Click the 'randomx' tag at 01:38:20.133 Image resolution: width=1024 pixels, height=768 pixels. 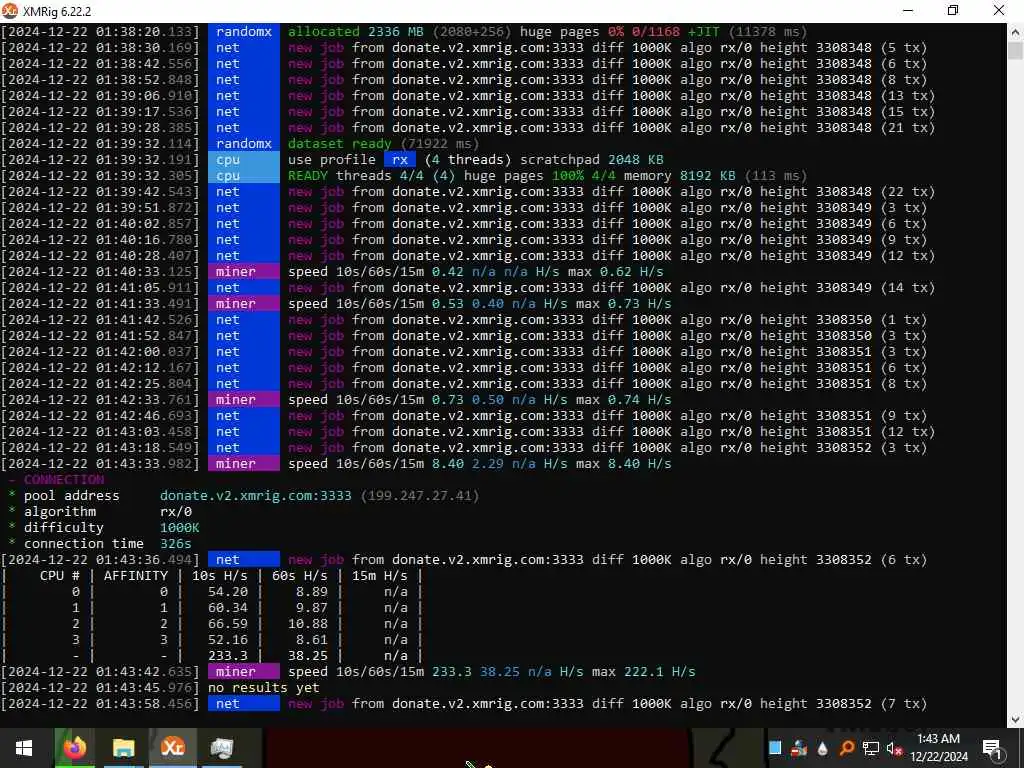pyautogui.click(x=244, y=31)
